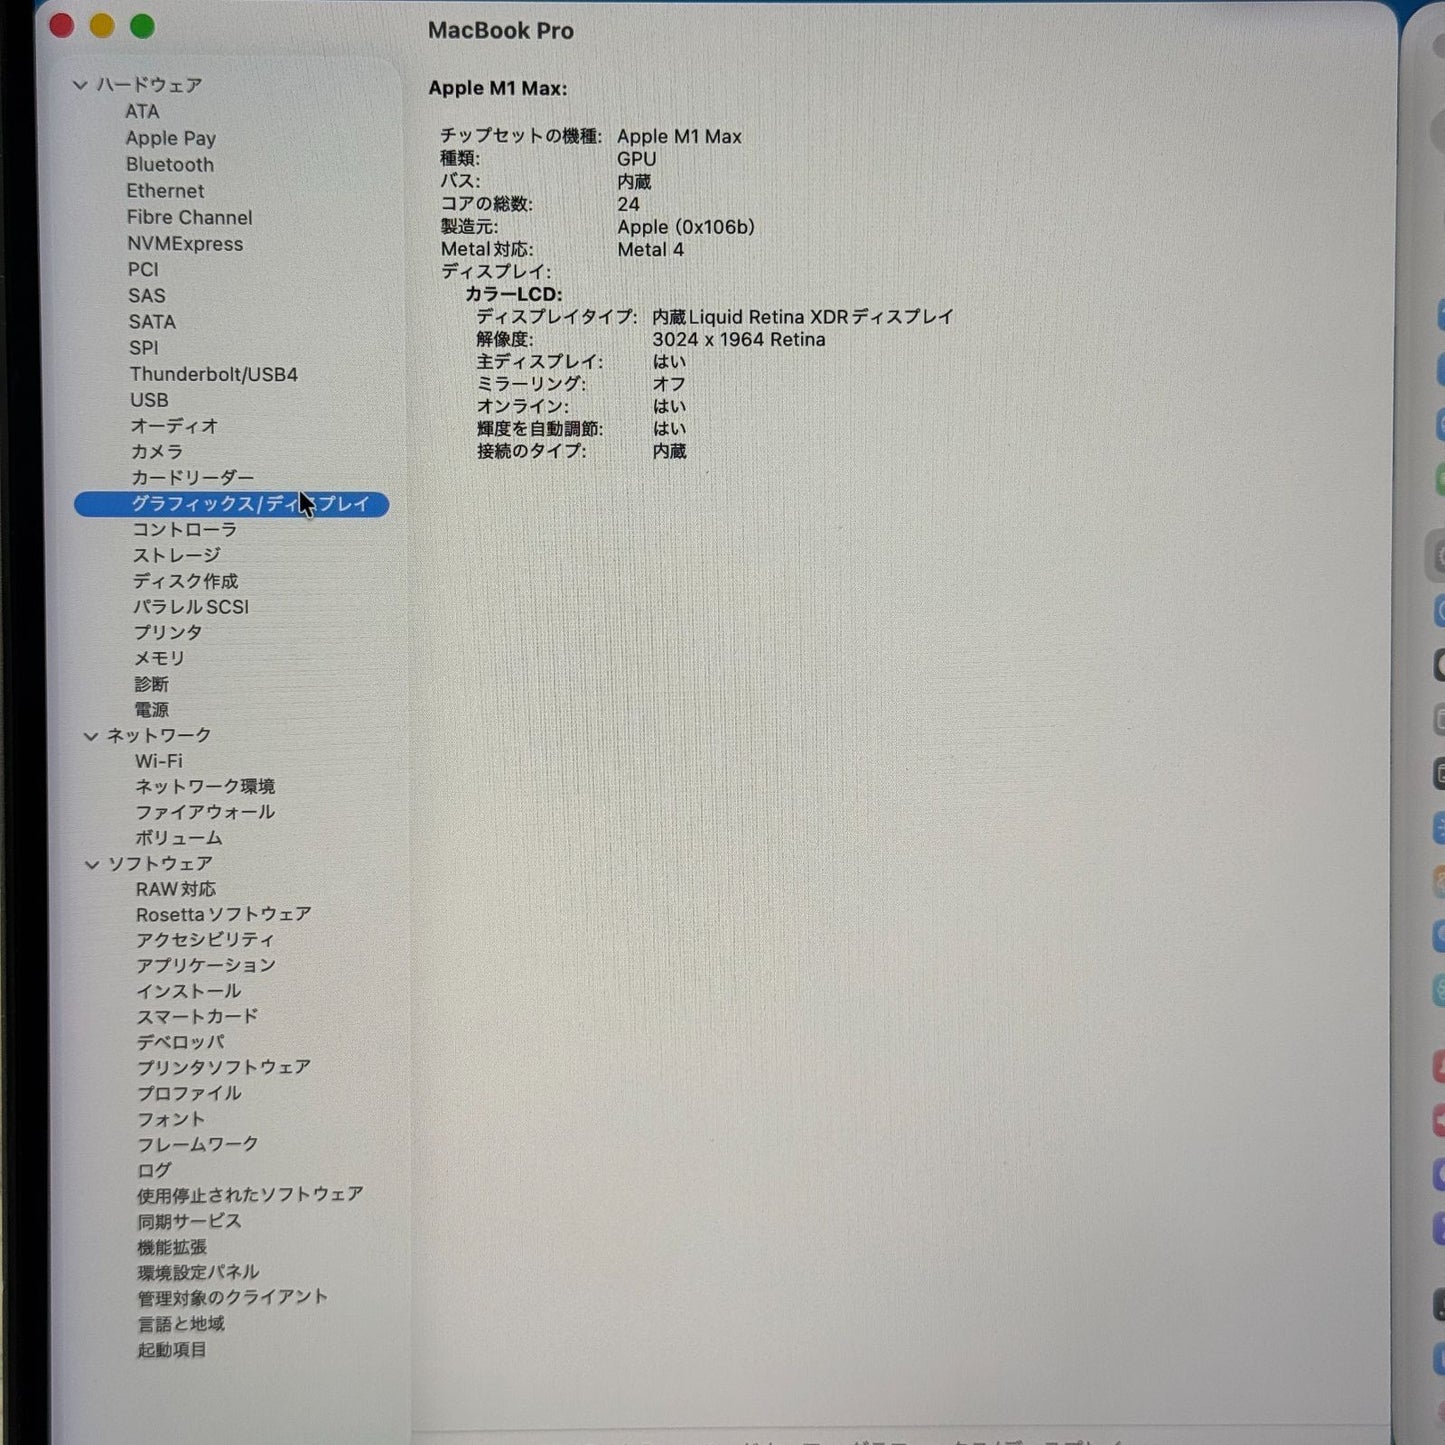
Task: Select RAW対応 in the sidebar
Action: click(x=176, y=890)
